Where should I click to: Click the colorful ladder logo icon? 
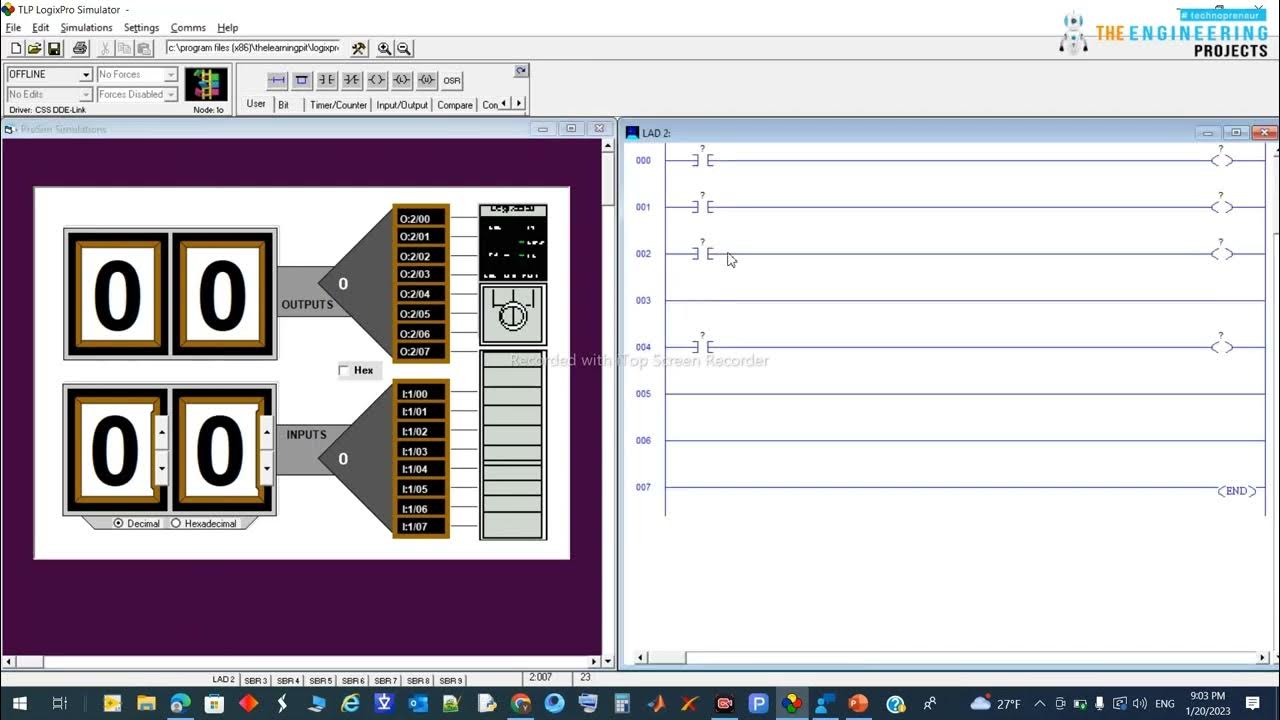coord(207,85)
